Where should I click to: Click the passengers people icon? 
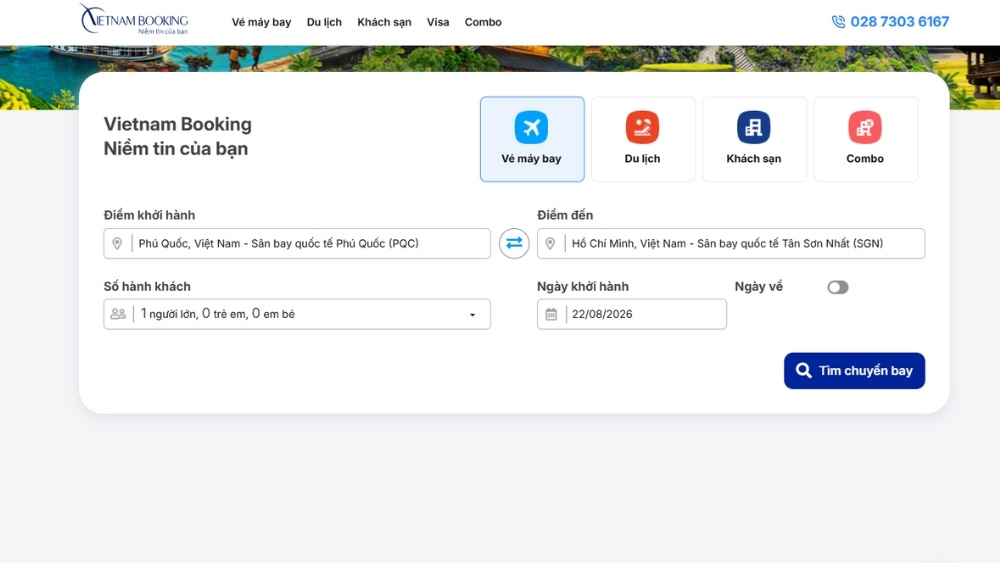click(118, 314)
